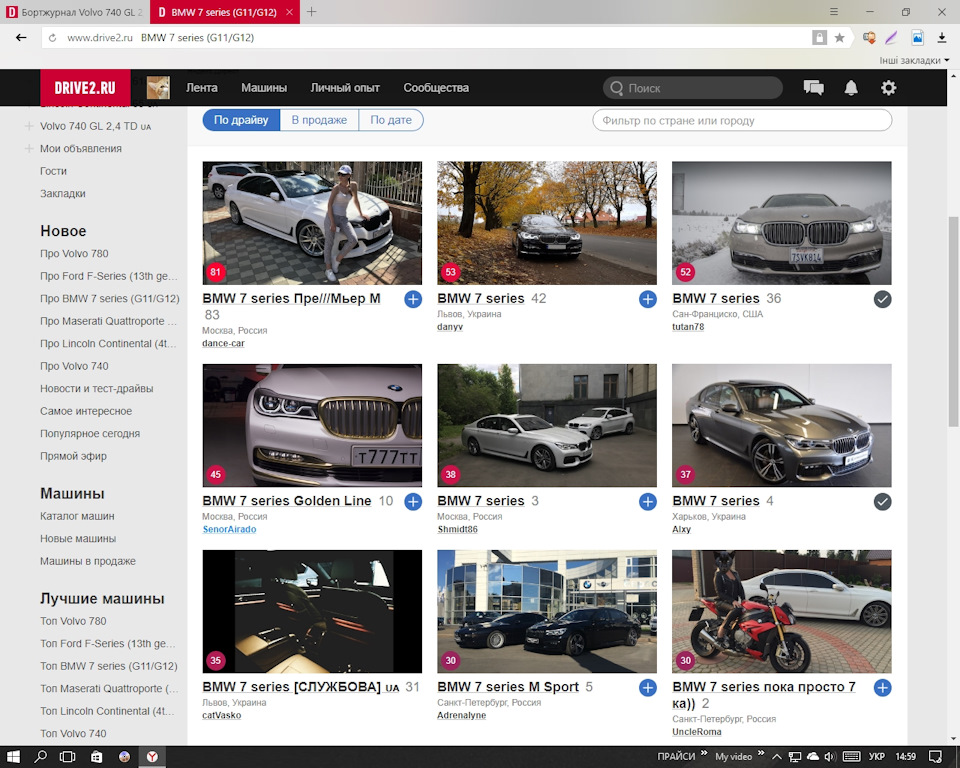Go back with the browser arrow
Viewport: 960px width, 768px height.
(21, 37)
